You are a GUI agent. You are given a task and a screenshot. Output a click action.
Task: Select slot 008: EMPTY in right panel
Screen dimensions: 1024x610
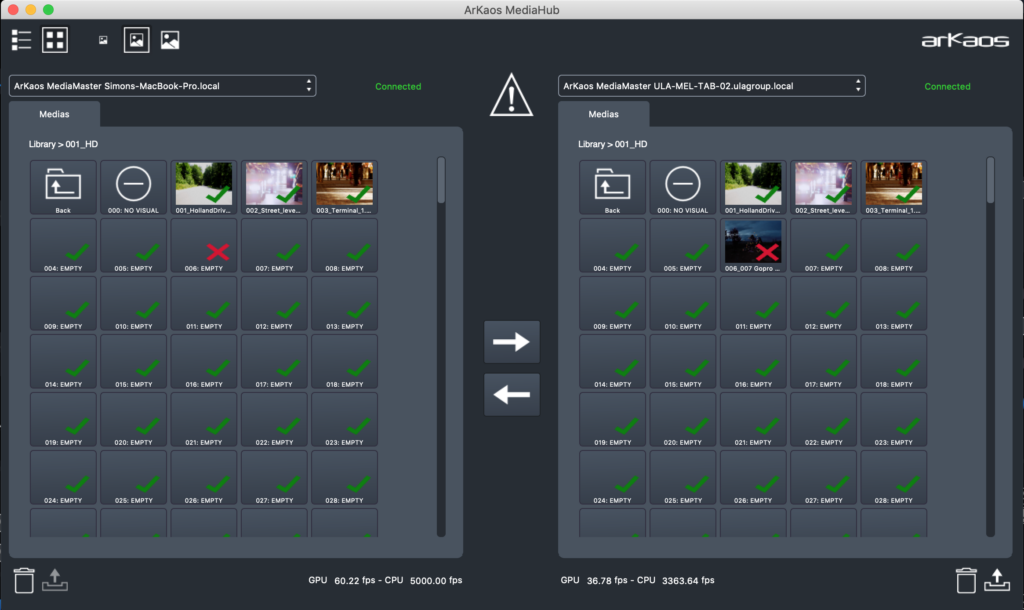(894, 246)
